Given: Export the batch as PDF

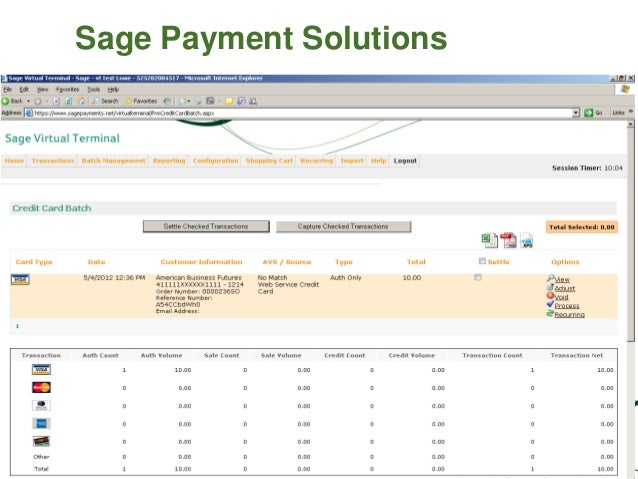Looking at the screenshot, I should click(508, 241).
